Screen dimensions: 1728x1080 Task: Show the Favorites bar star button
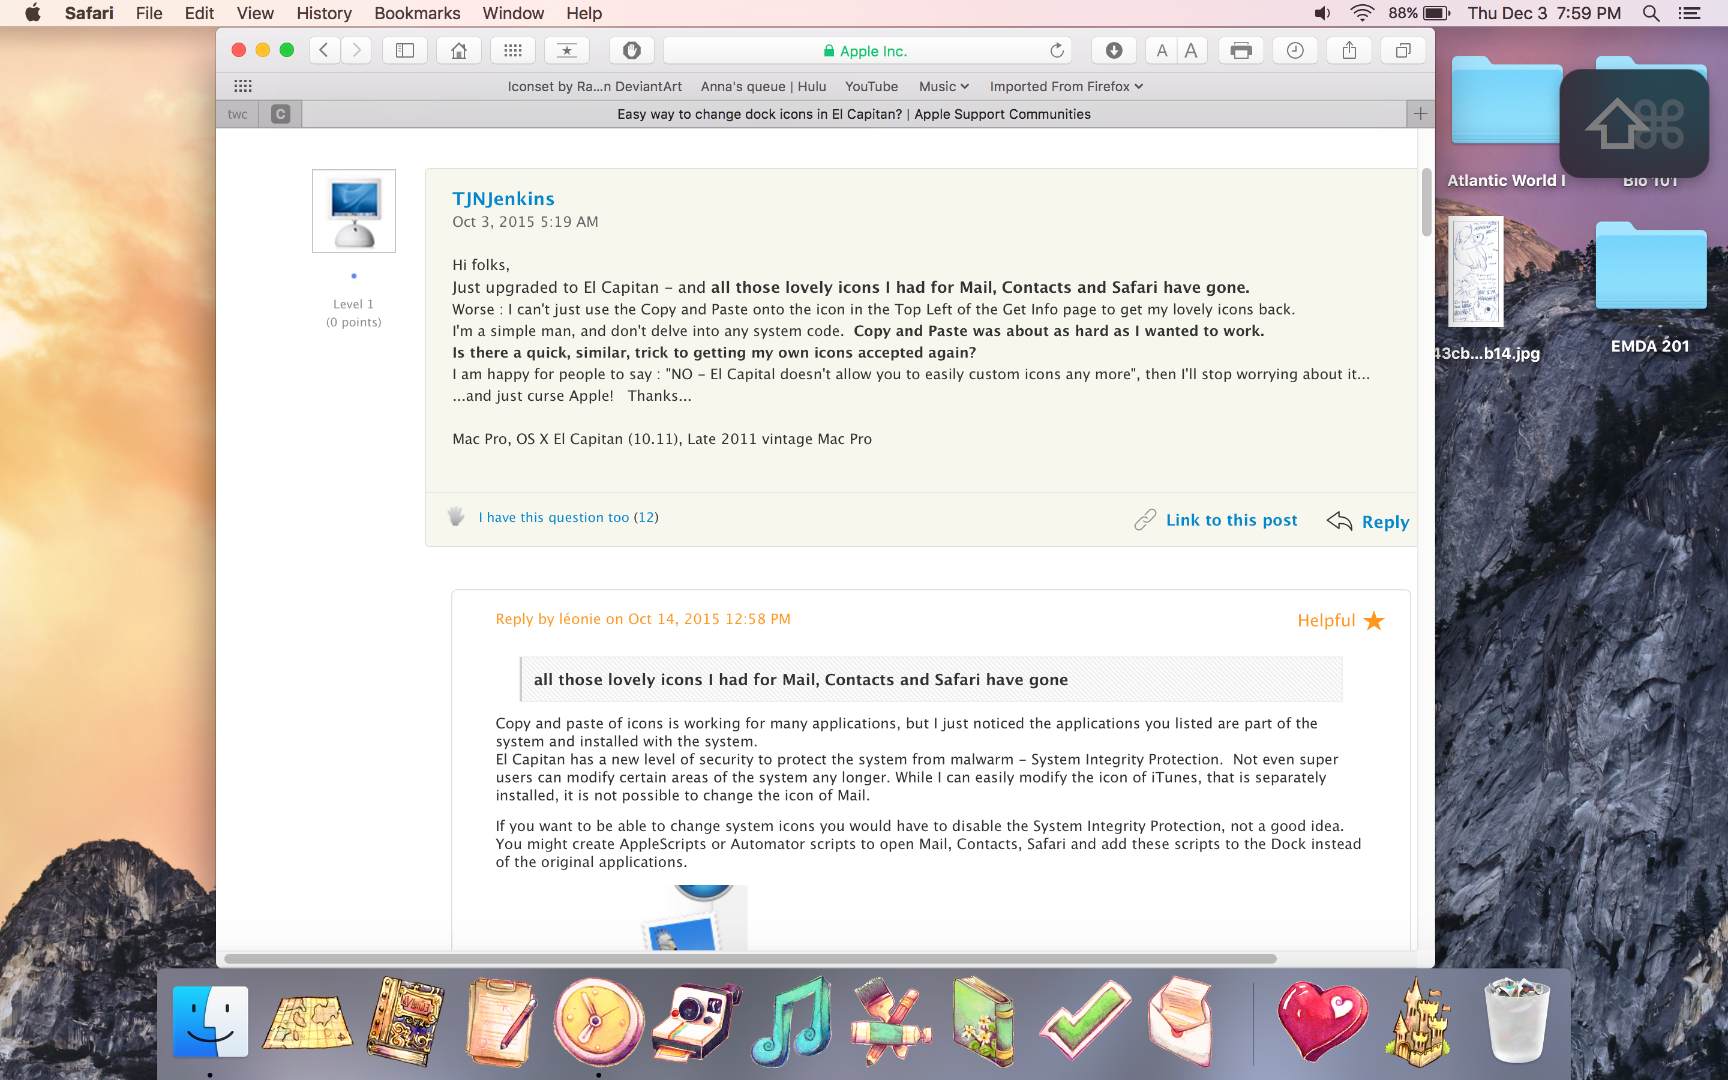coord(567,50)
